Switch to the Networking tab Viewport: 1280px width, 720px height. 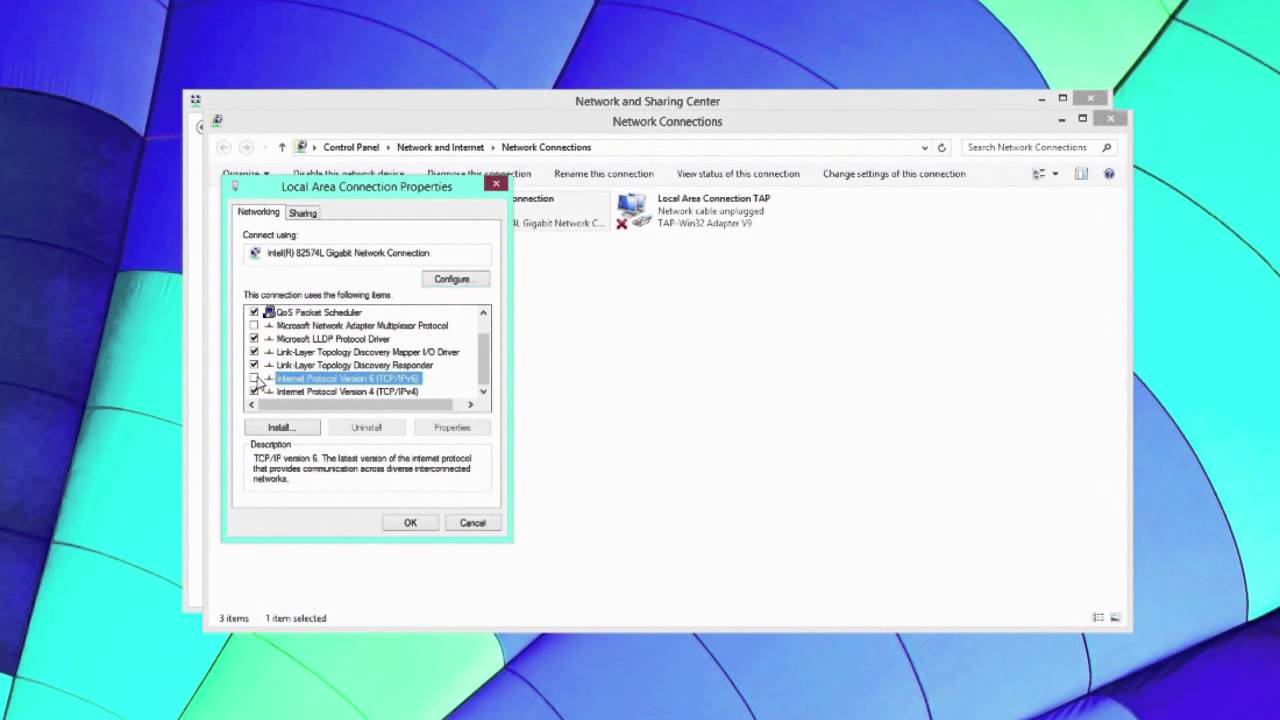258,212
